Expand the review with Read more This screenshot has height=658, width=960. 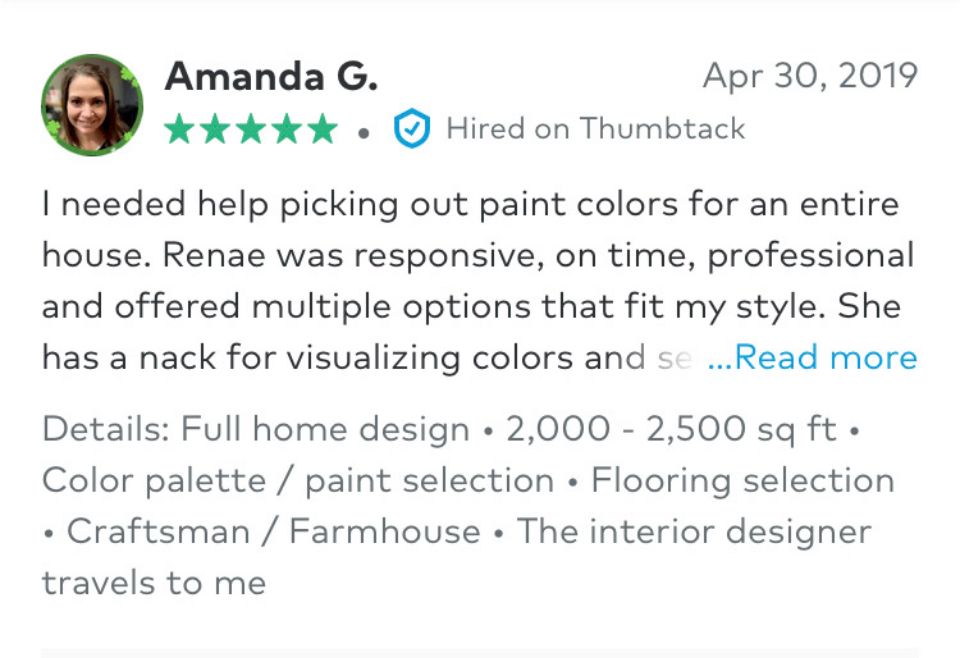[812, 357]
